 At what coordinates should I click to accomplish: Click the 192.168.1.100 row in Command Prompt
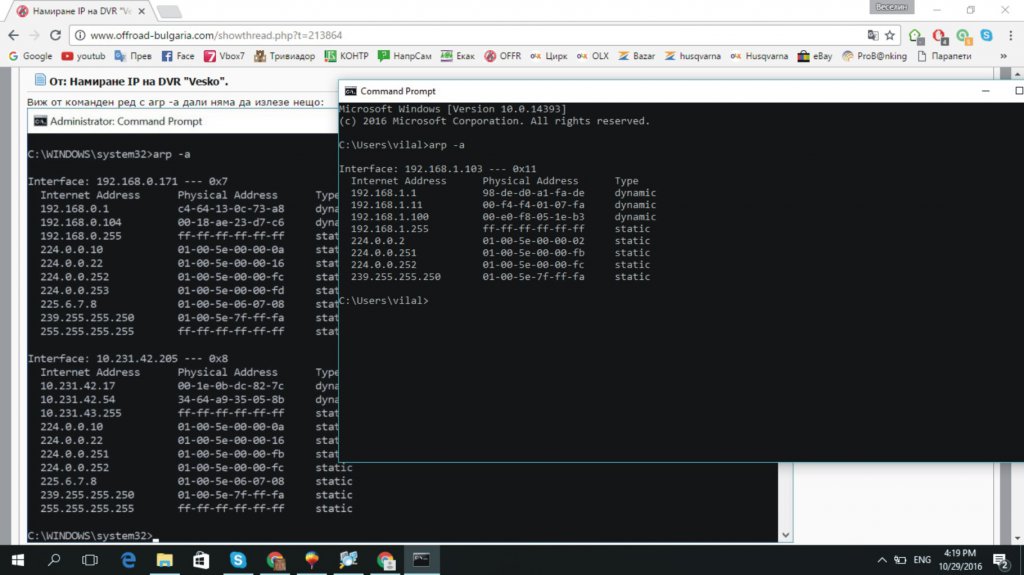(x=503, y=217)
